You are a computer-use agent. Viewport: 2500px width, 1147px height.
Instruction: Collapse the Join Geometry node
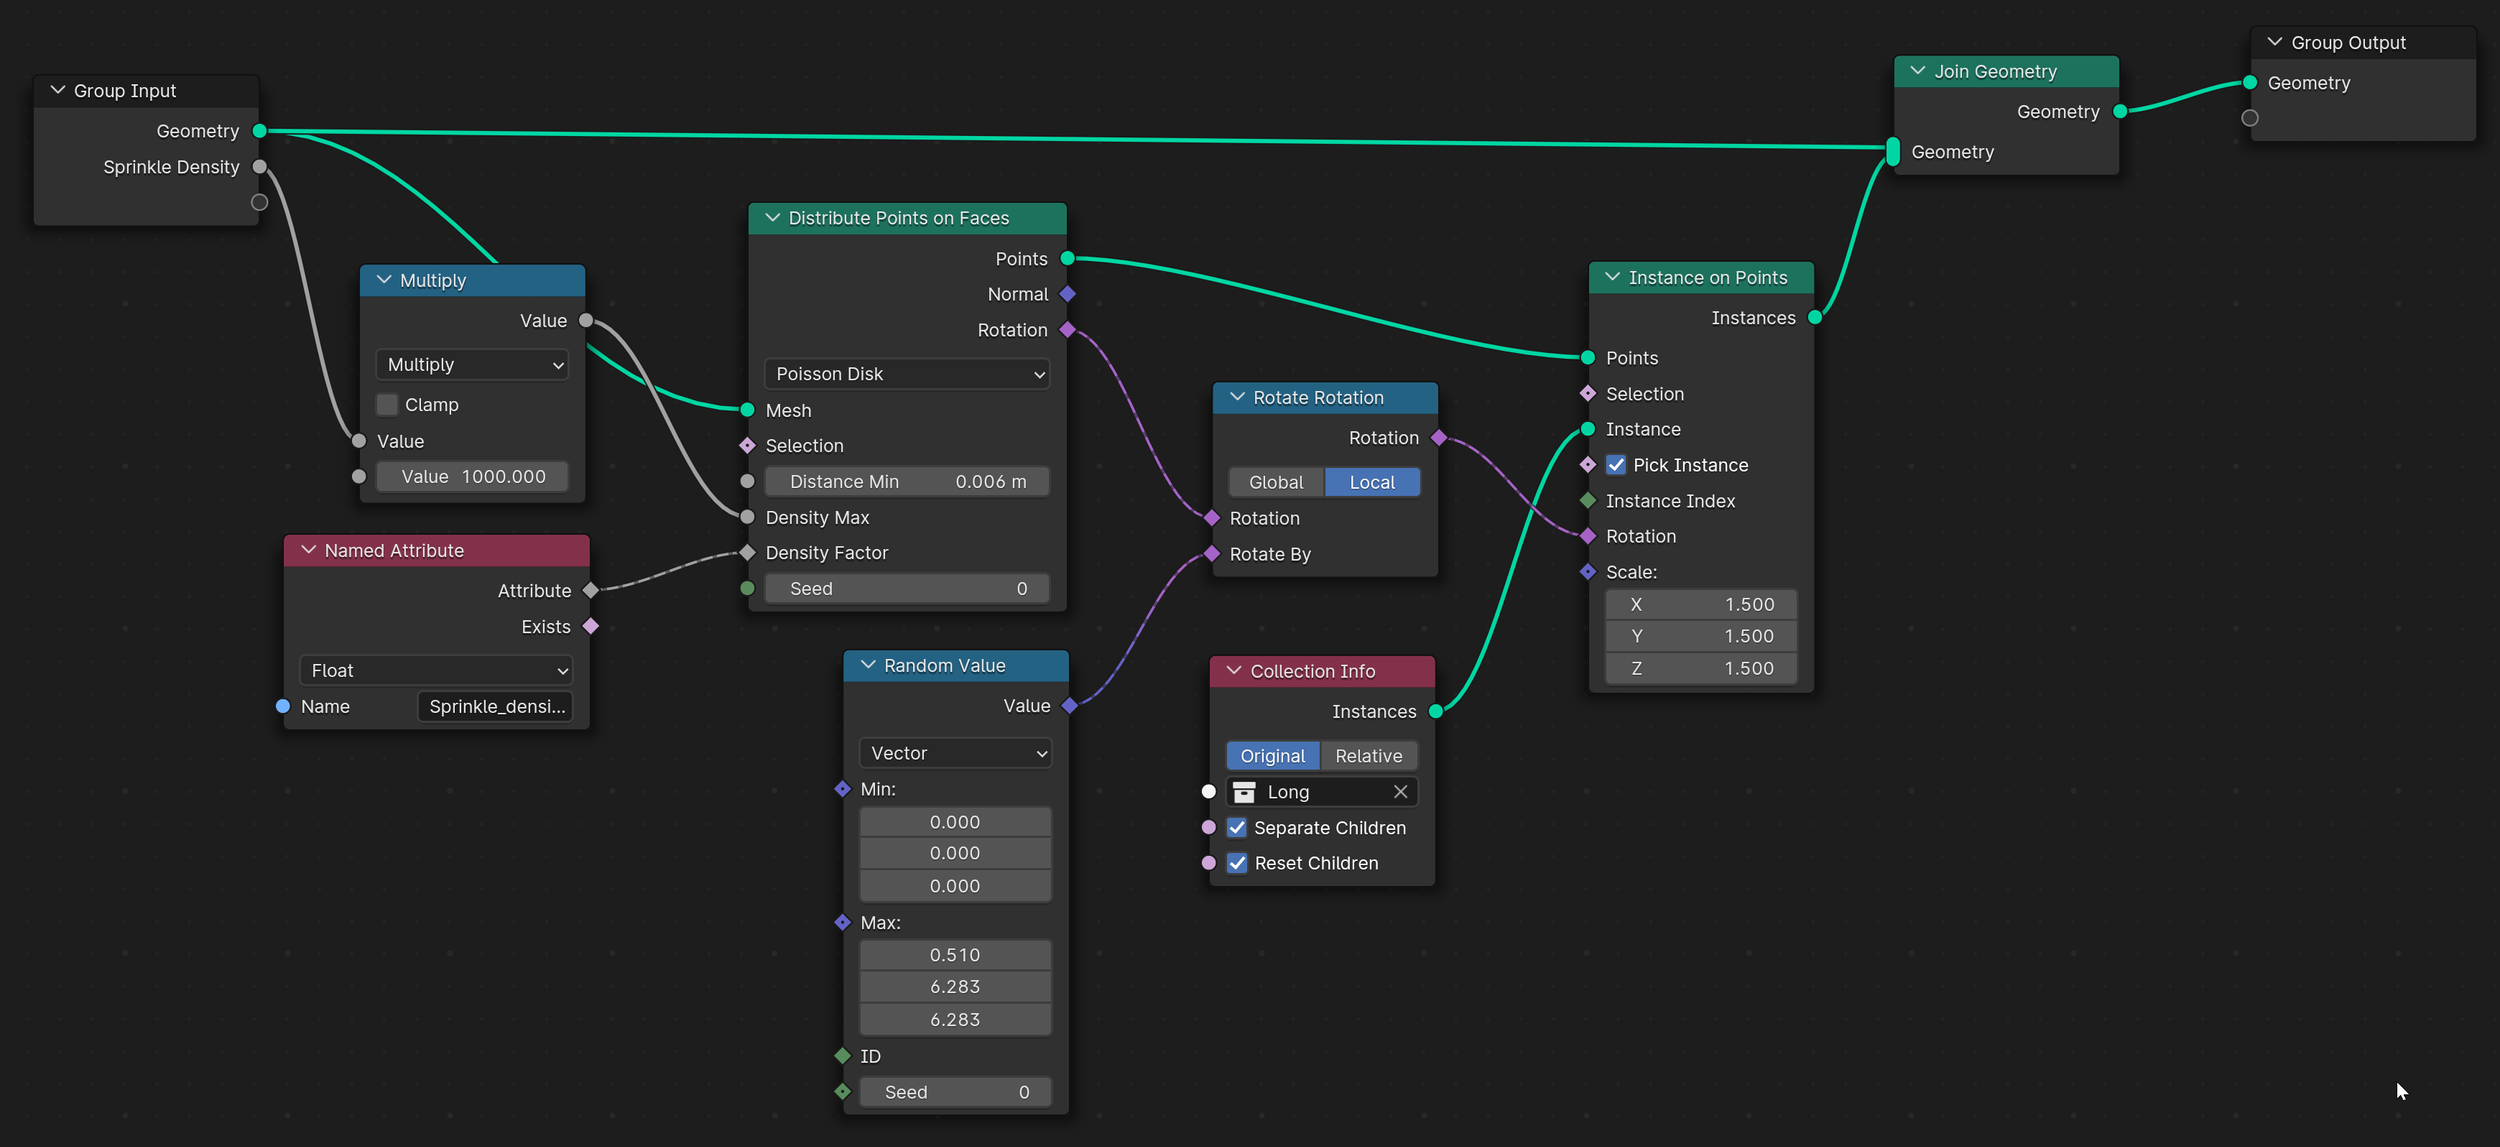click(x=1917, y=71)
